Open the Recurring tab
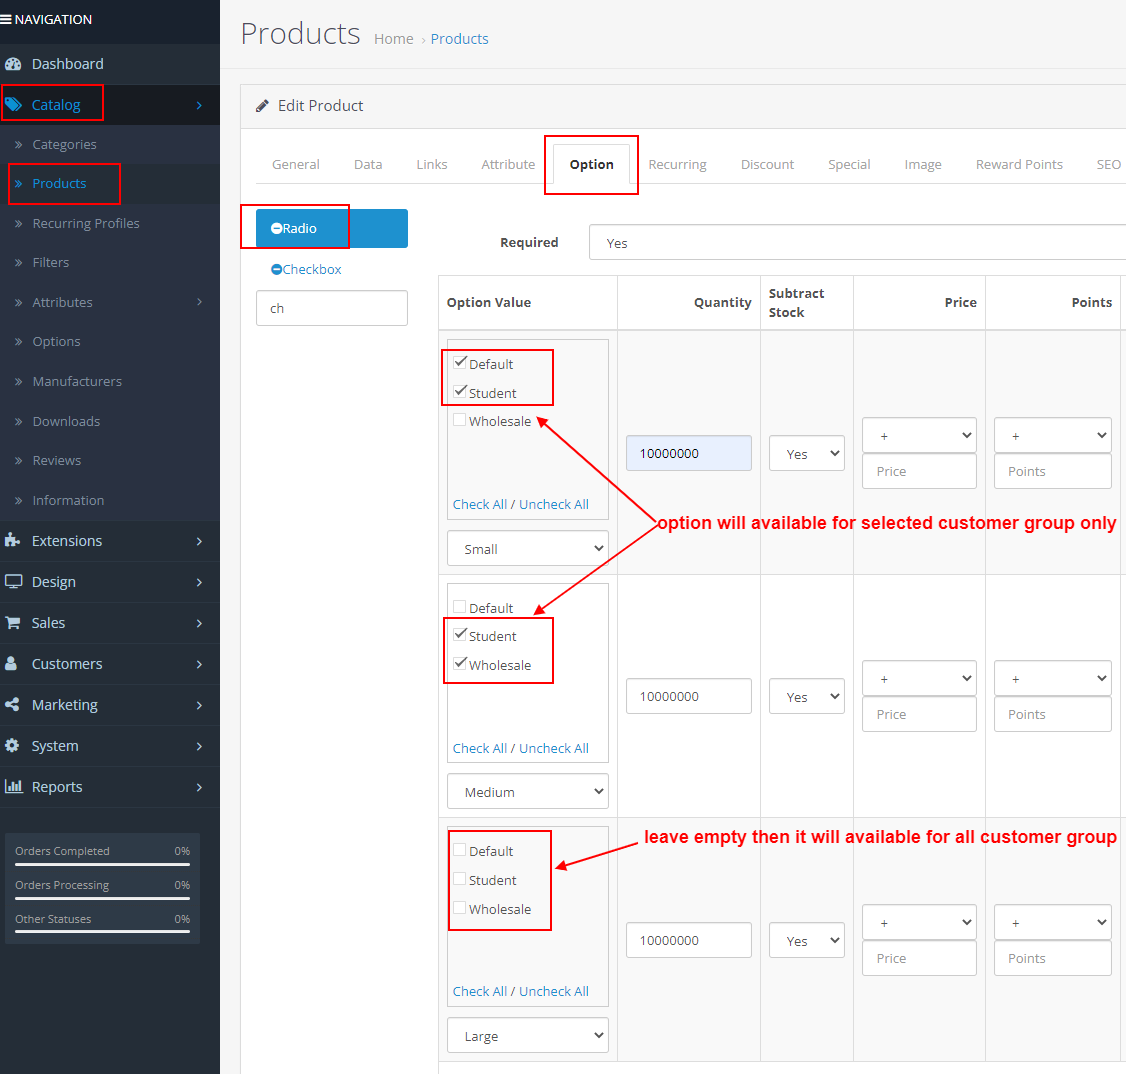This screenshot has height=1074, width=1126. tap(677, 164)
